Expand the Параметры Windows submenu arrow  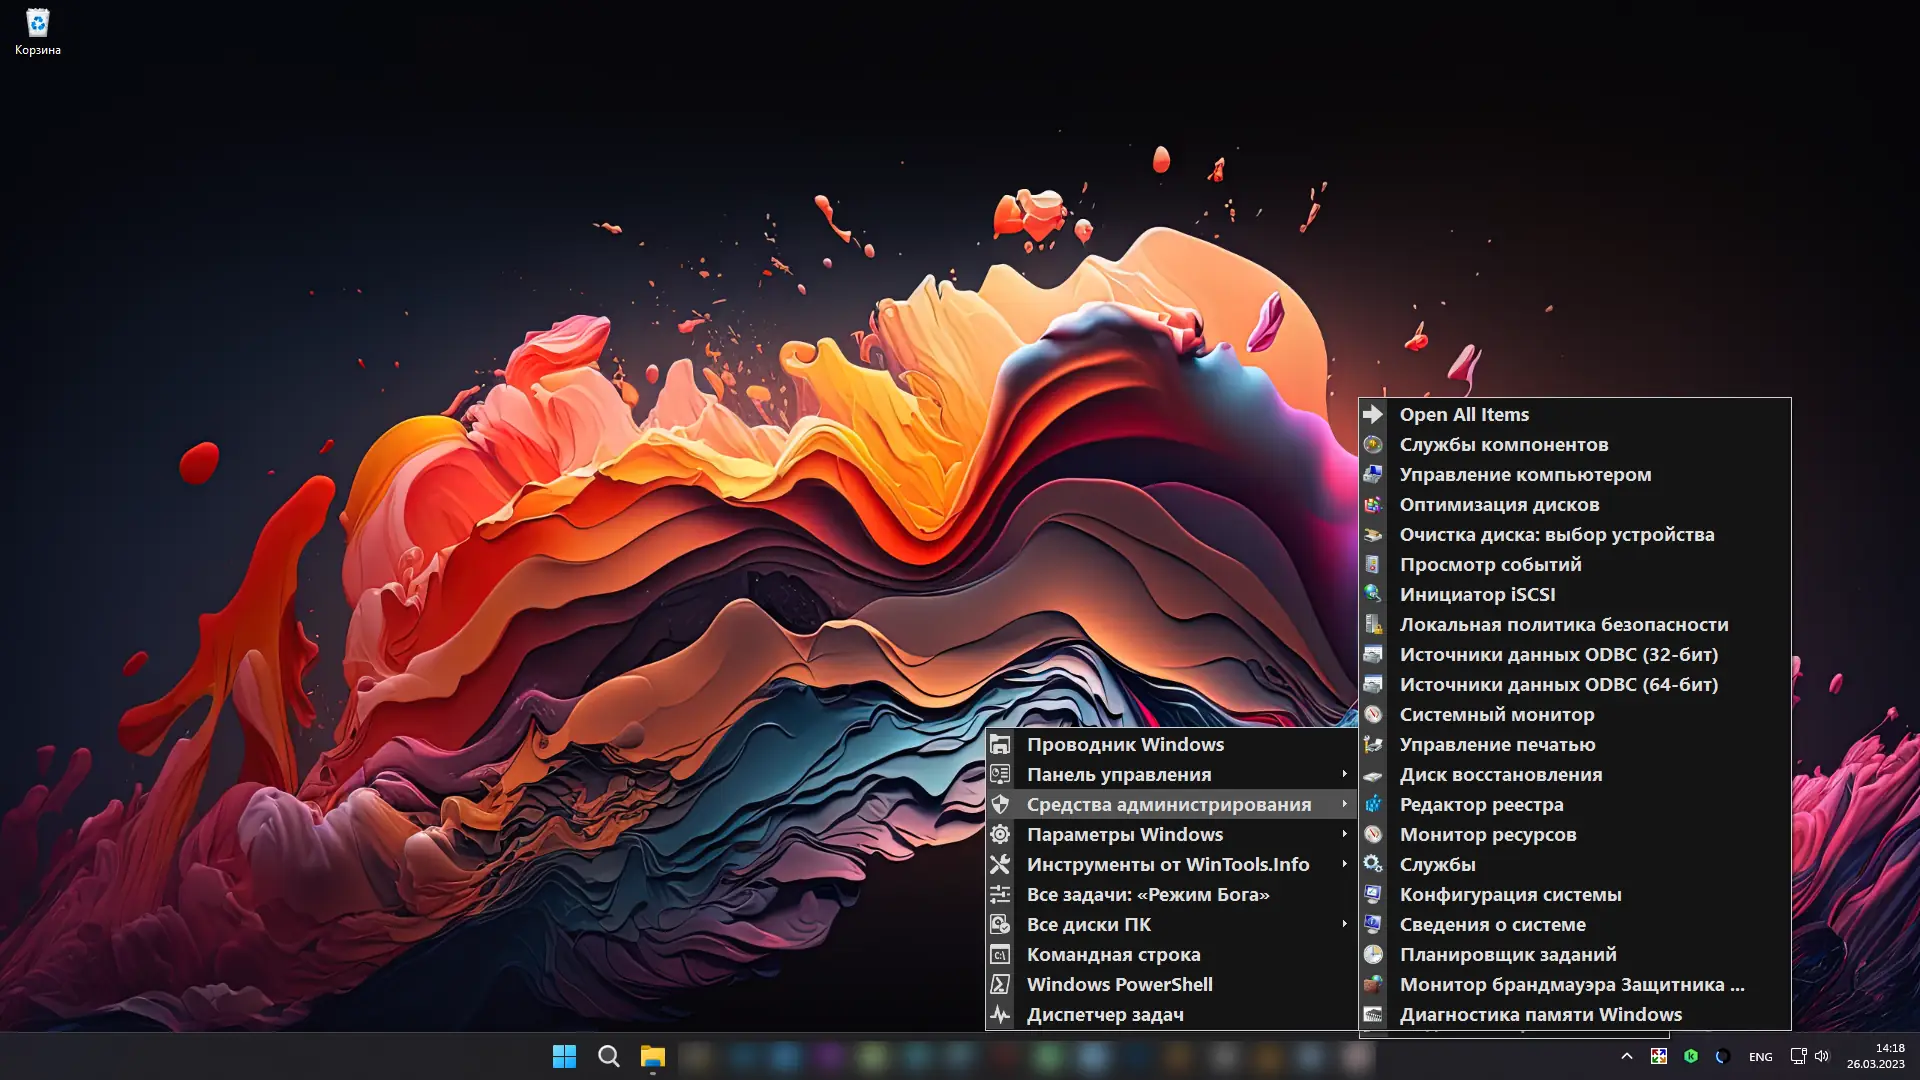pyautogui.click(x=1344, y=834)
